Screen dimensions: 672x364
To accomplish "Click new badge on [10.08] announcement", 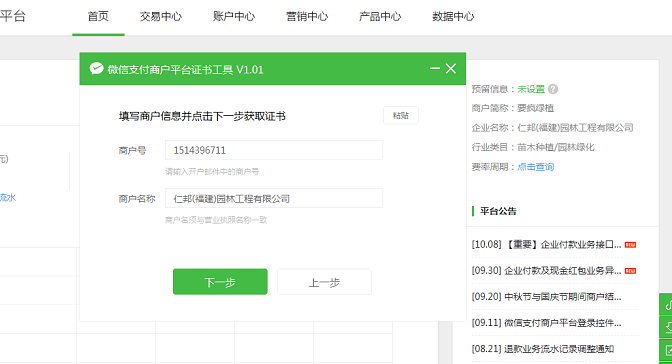I will tap(630, 245).
